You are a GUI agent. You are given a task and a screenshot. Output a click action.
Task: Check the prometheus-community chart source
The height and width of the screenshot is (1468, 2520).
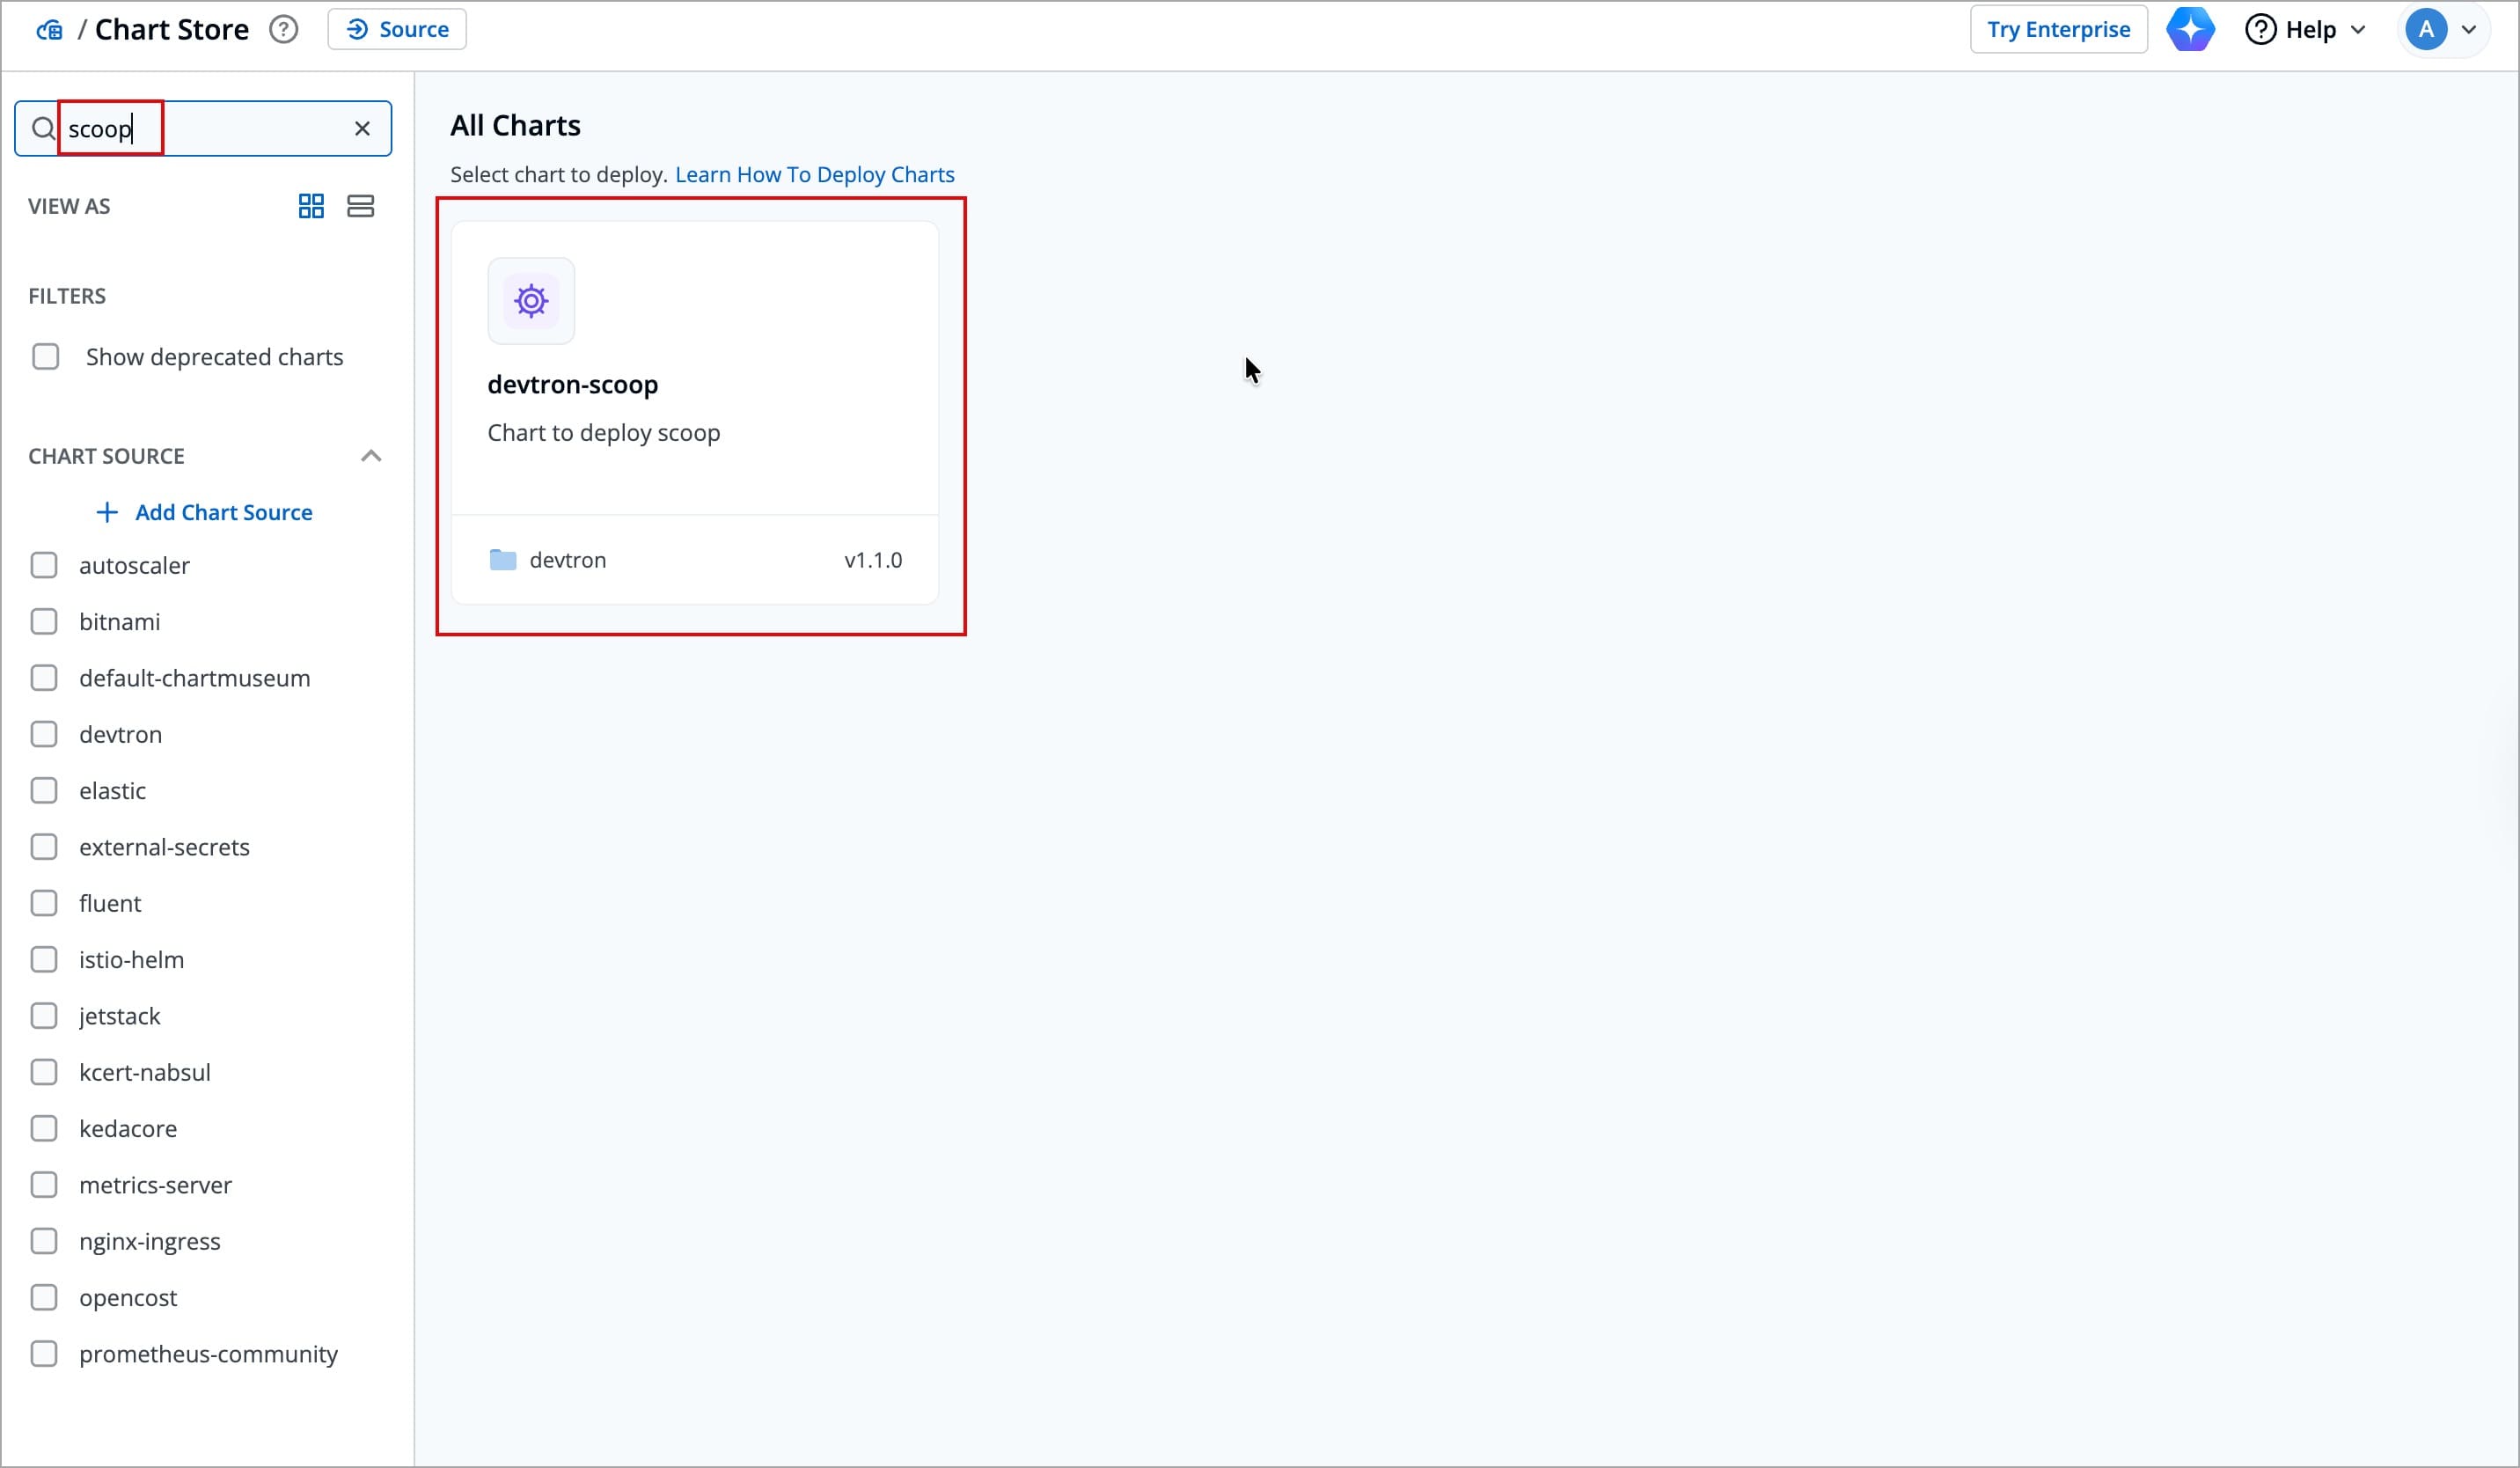(x=44, y=1354)
